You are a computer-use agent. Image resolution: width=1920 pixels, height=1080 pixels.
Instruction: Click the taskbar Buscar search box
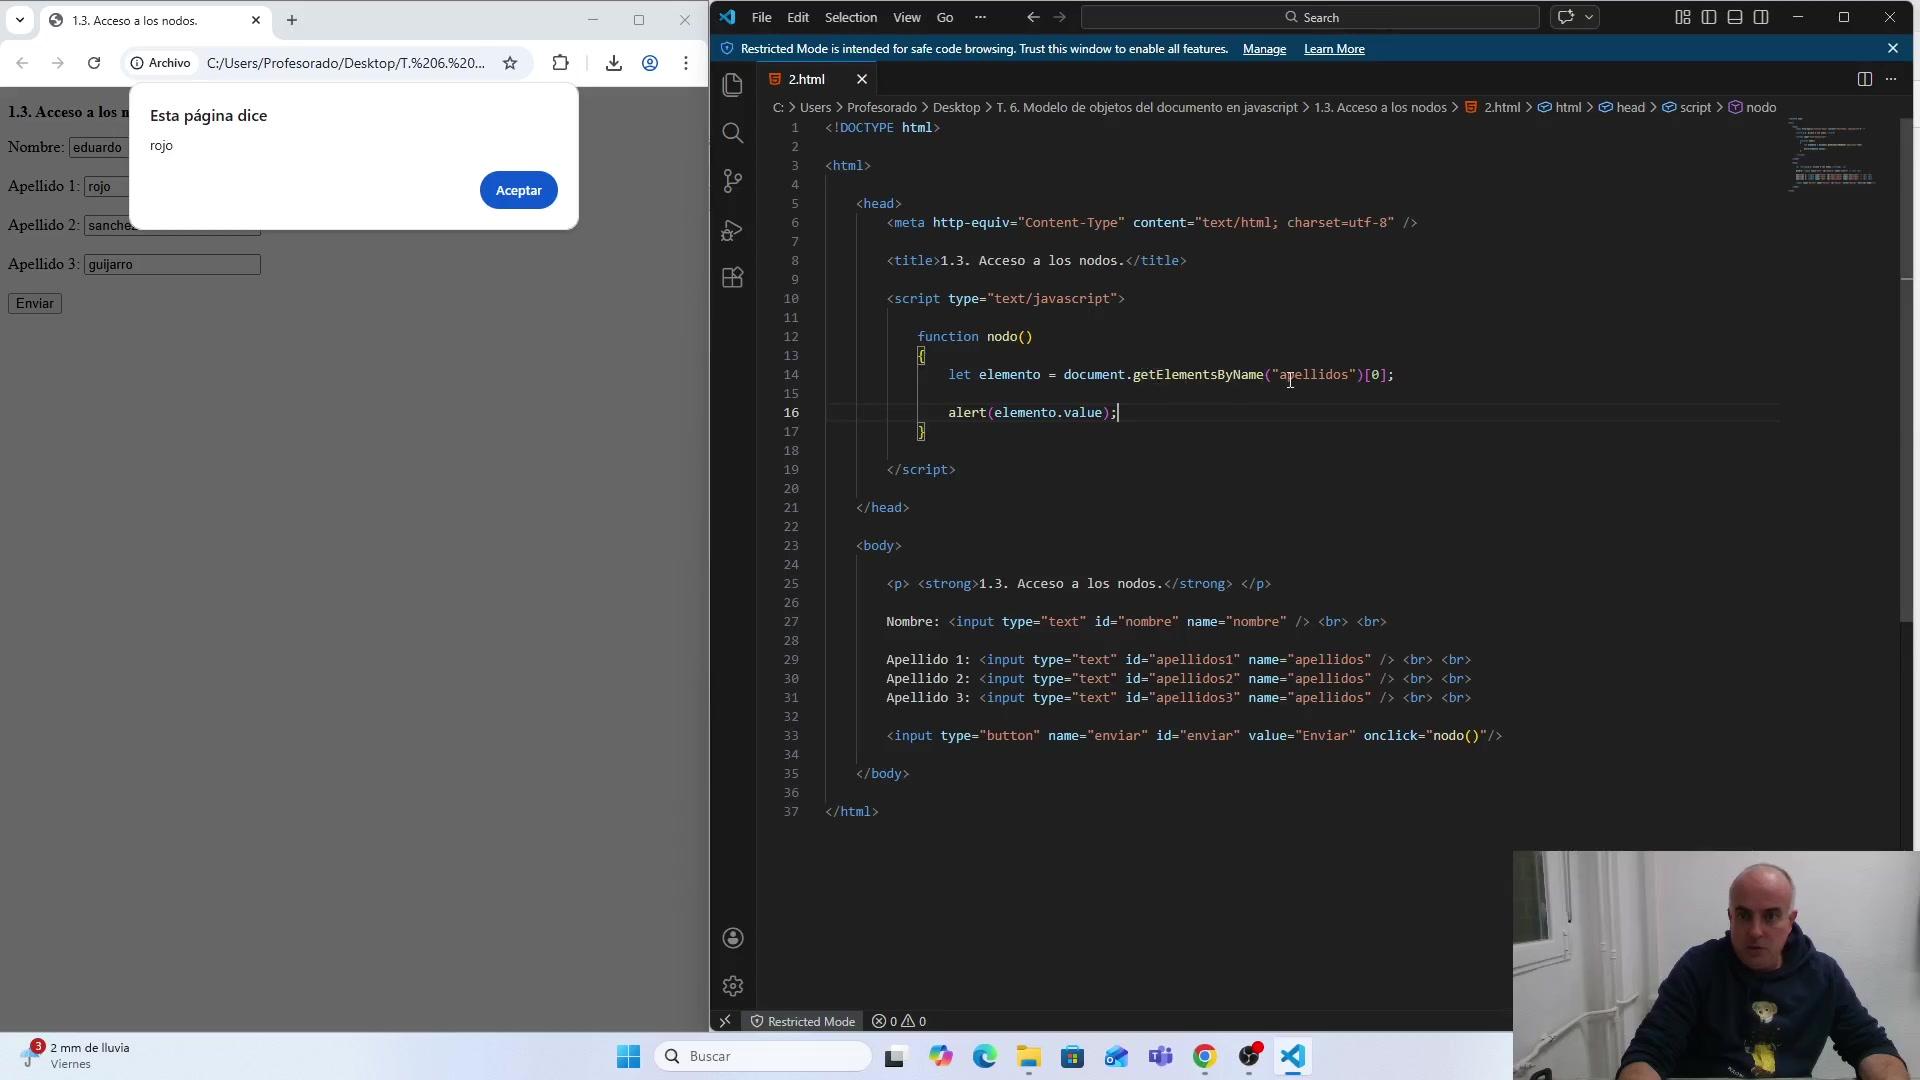pyautogui.click(x=764, y=1056)
